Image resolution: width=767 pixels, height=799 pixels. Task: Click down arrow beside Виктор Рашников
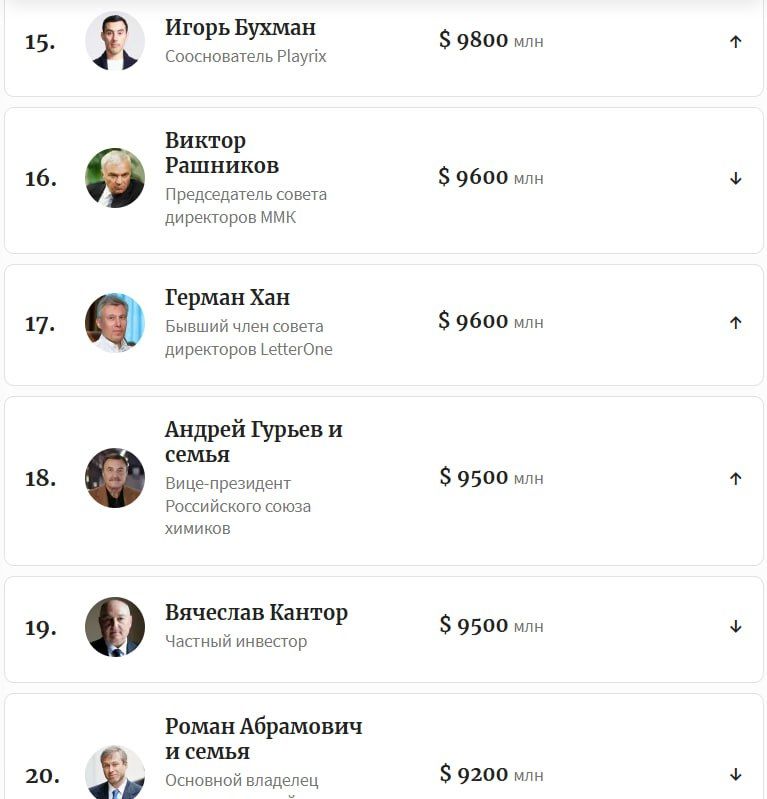click(735, 179)
